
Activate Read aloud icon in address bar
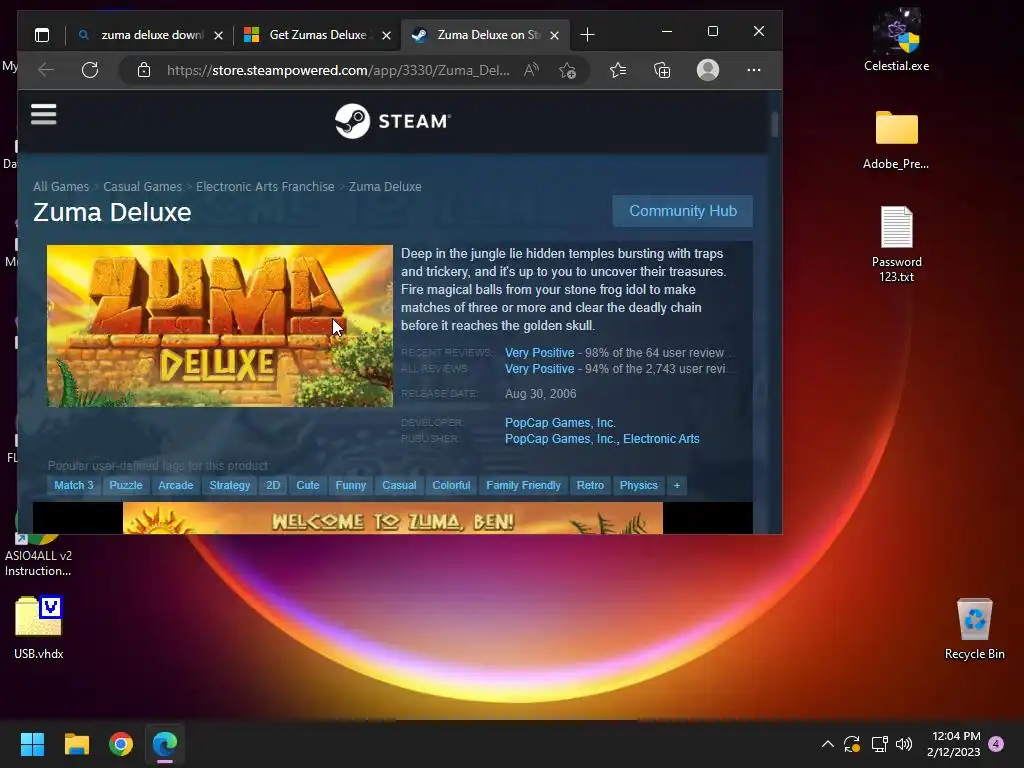coord(532,70)
